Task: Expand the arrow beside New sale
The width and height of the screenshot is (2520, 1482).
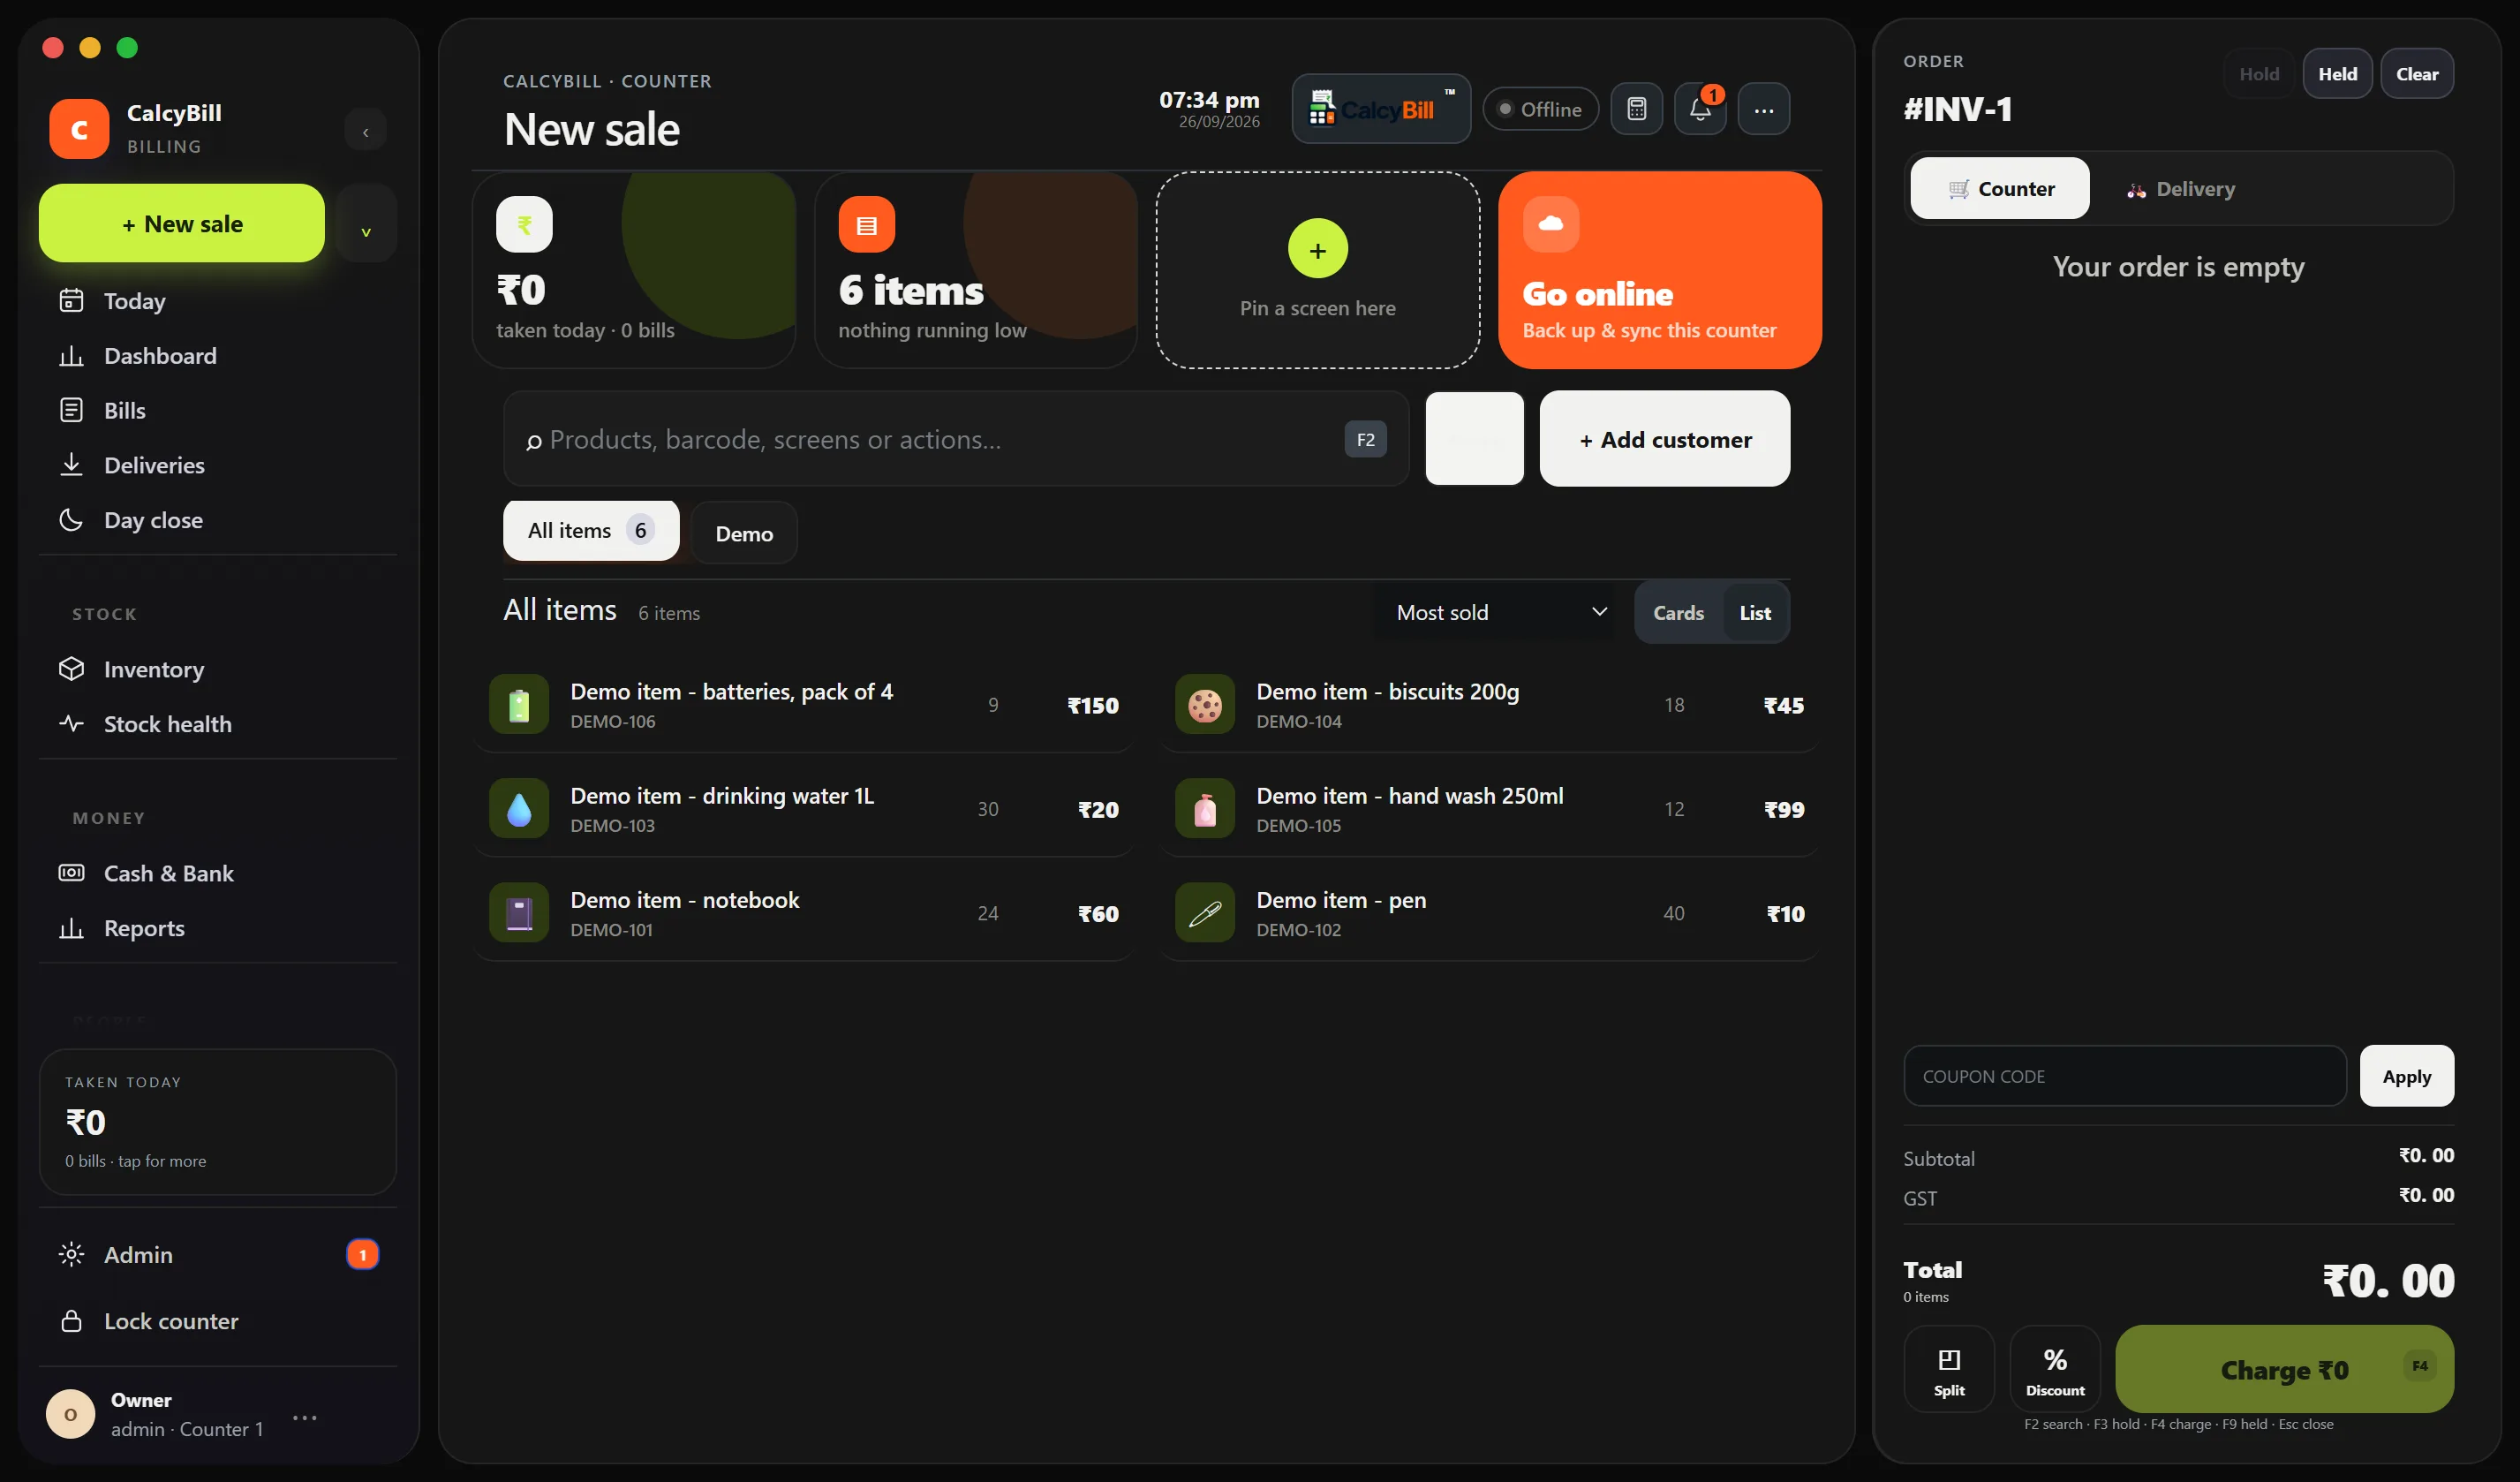Action: 366,224
